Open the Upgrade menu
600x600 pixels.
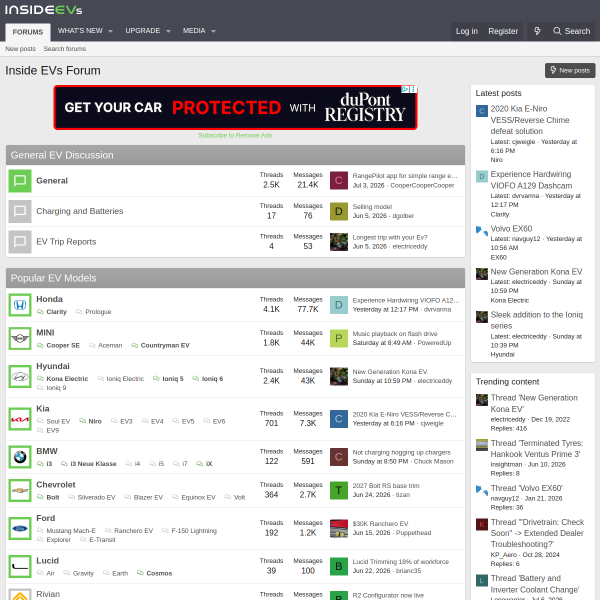pos(142,31)
